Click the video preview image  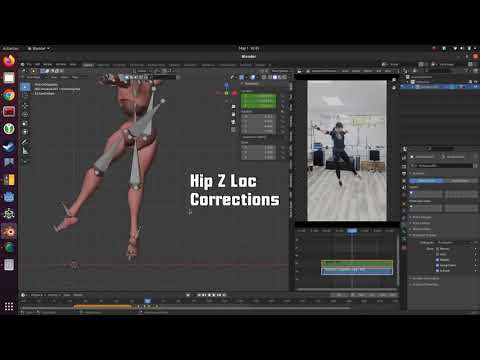tap(347, 151)
